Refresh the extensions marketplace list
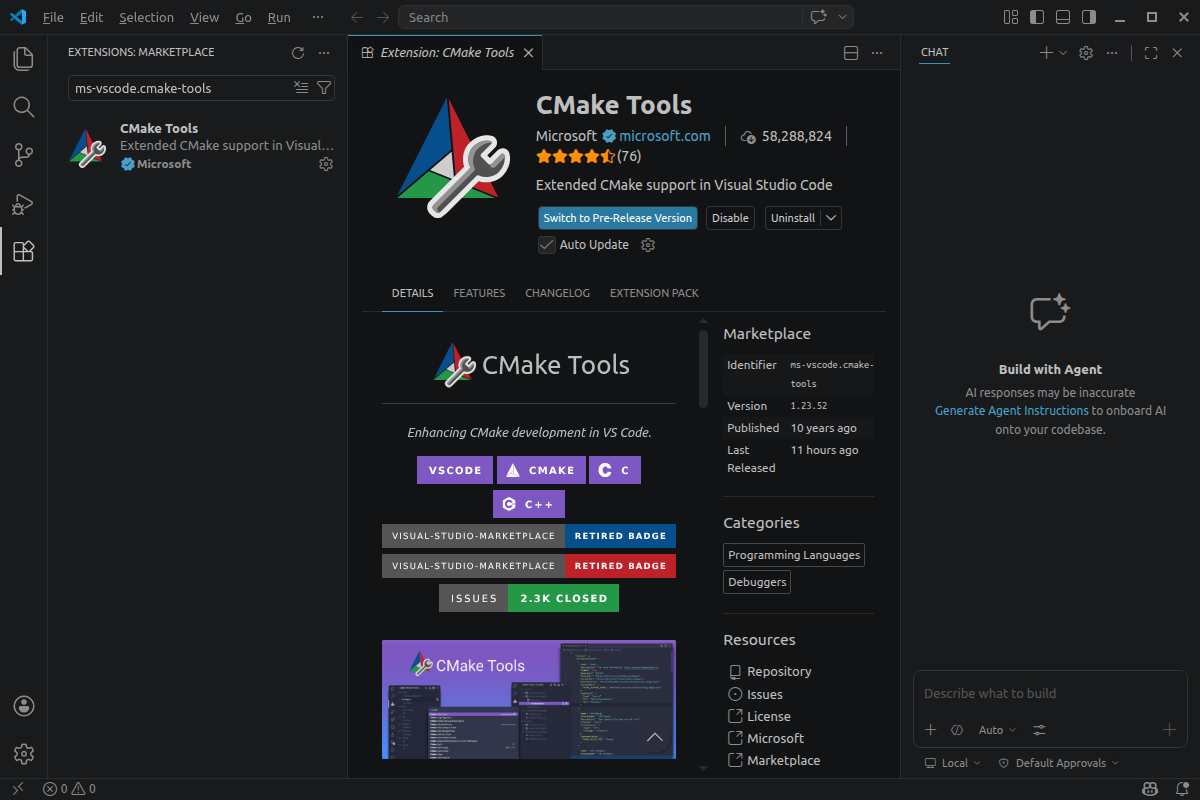 [x=298, y=53]
